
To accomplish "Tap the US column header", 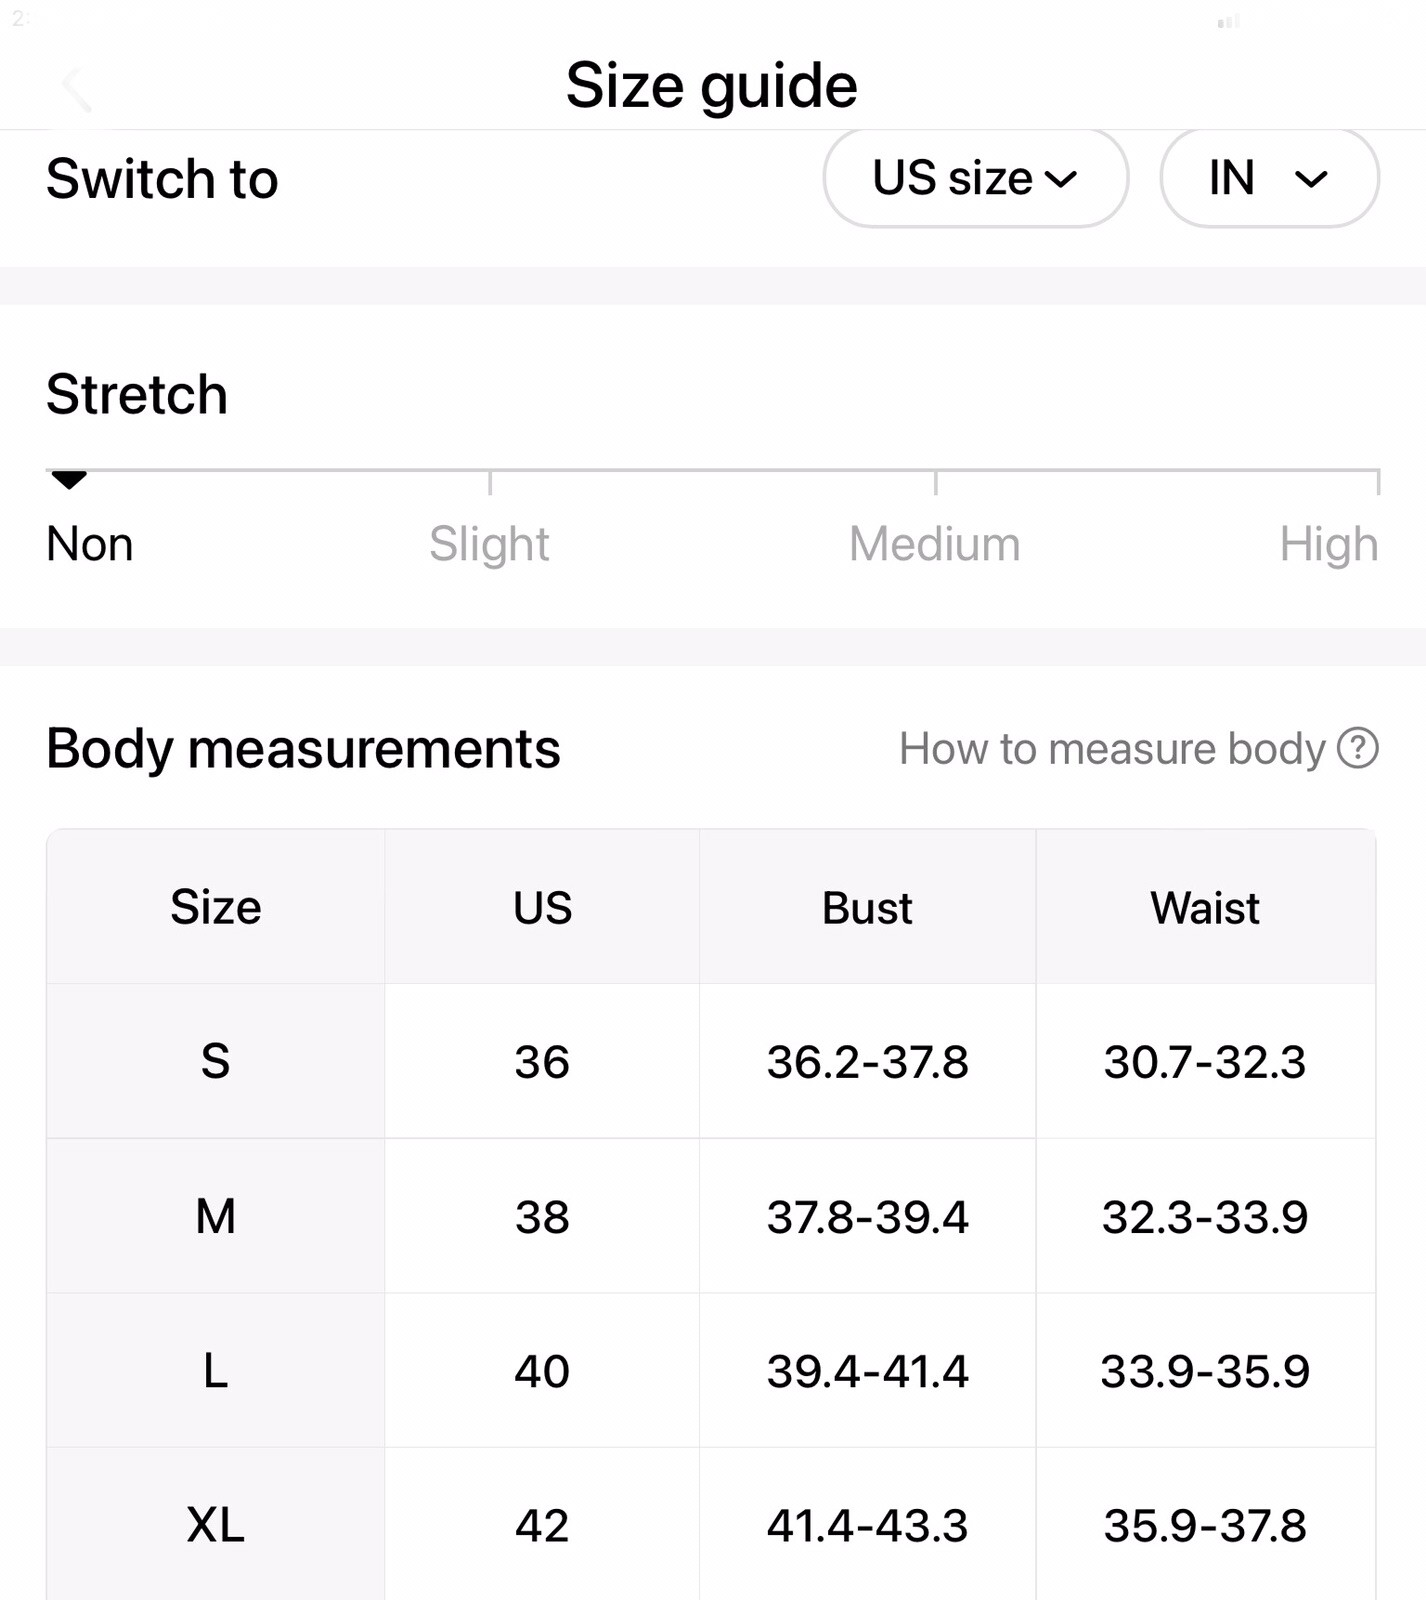I will 542,908.
